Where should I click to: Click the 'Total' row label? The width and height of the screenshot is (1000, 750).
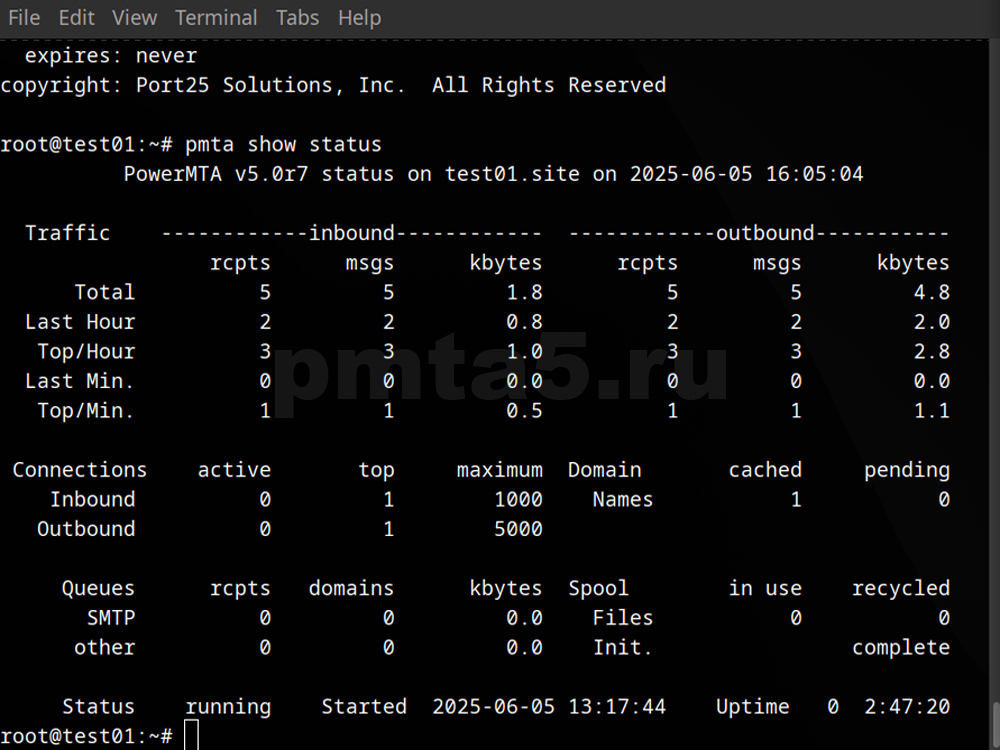pos(105,293)
